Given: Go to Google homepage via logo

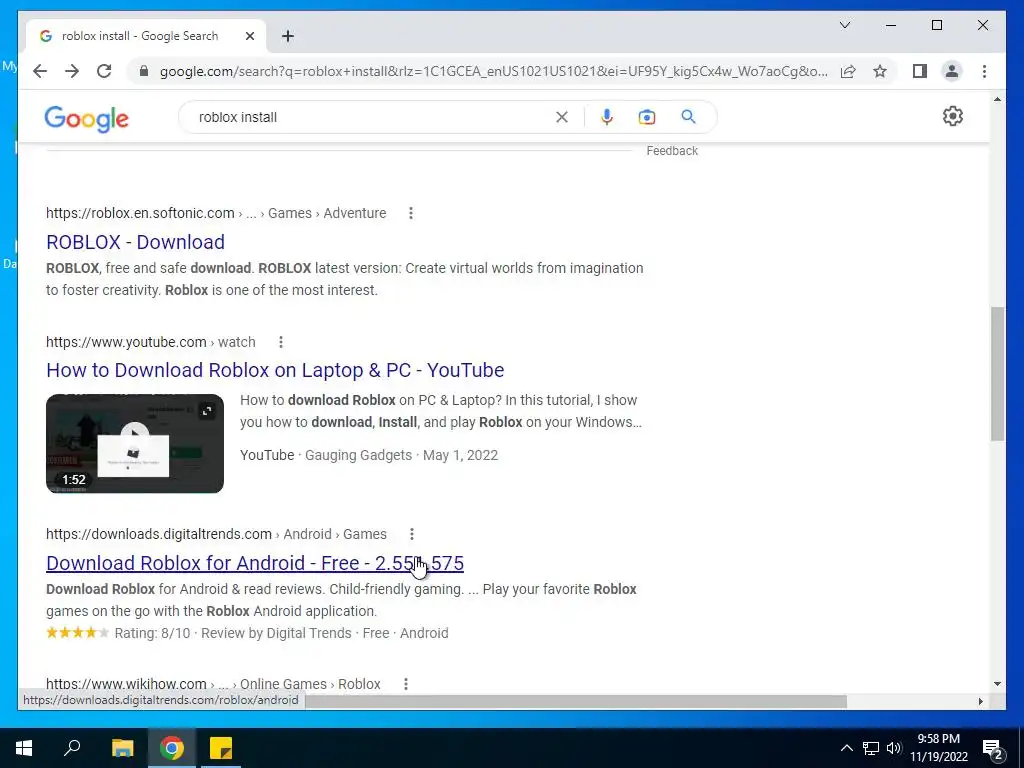Looking at the screenshot, I should [x=86, y=118].
